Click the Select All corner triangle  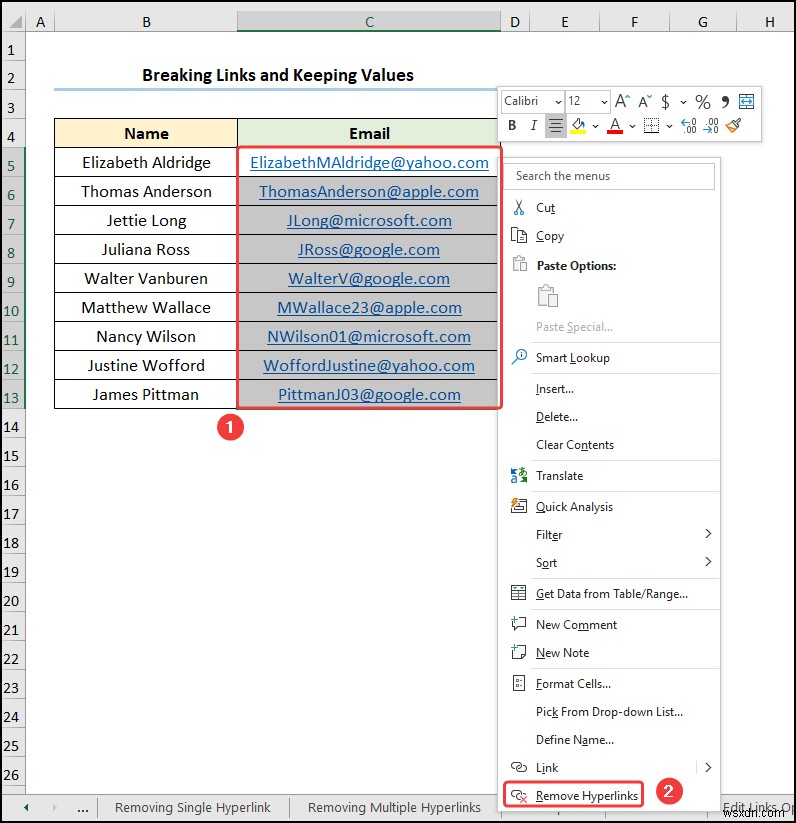(15, 22)
